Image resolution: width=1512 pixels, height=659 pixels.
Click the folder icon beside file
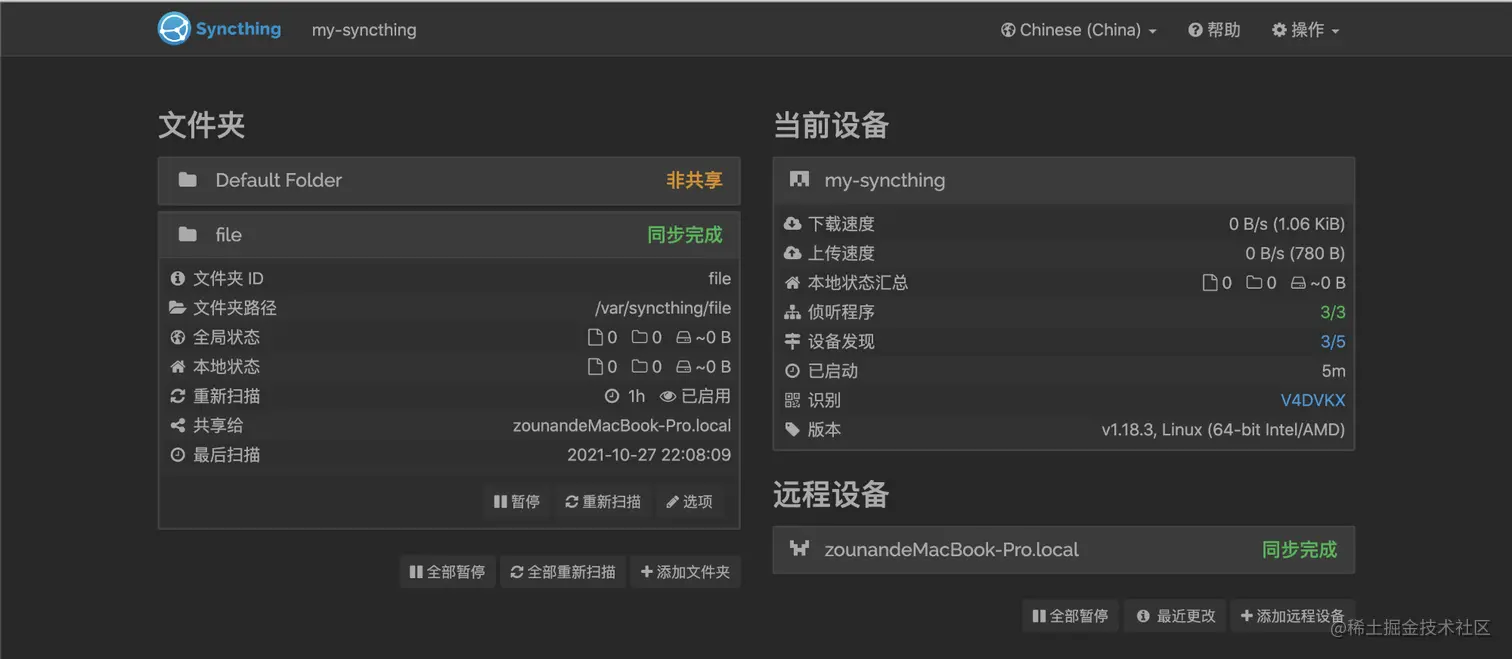(187, 234)
